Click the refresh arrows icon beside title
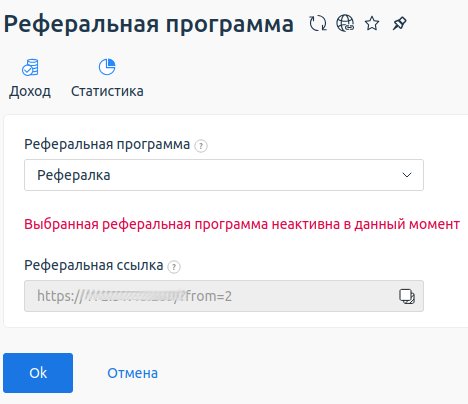Image resolution: width=468 pixels, height=404 pixels. 318,24
